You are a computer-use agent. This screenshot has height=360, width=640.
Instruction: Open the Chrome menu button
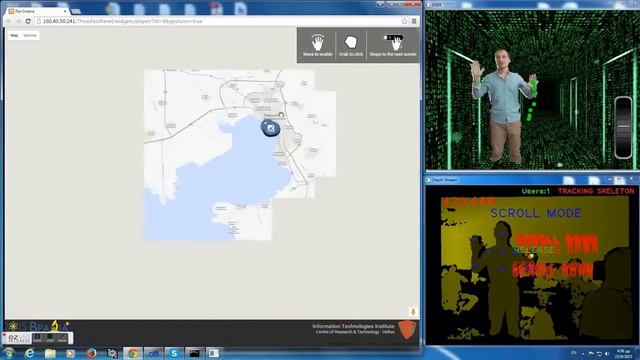(x=414, y=21)
